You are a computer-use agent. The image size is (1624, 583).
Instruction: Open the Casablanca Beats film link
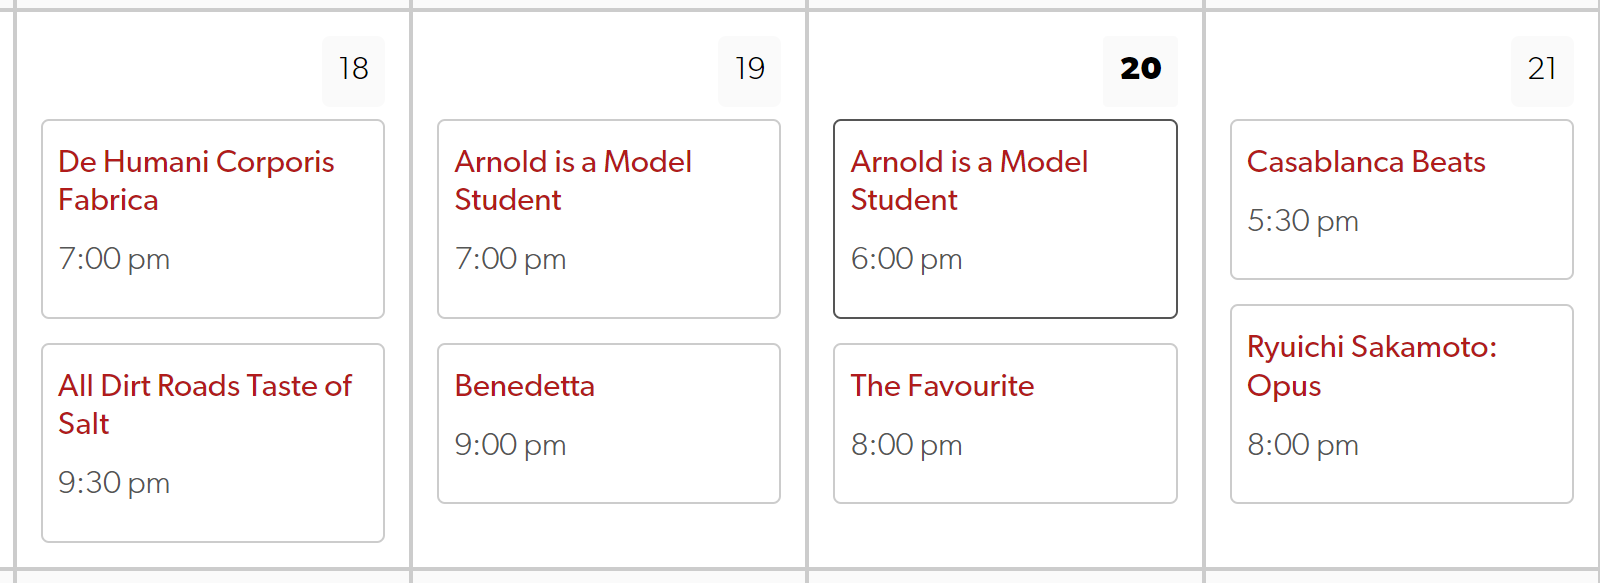click(x=1366, y=162)
